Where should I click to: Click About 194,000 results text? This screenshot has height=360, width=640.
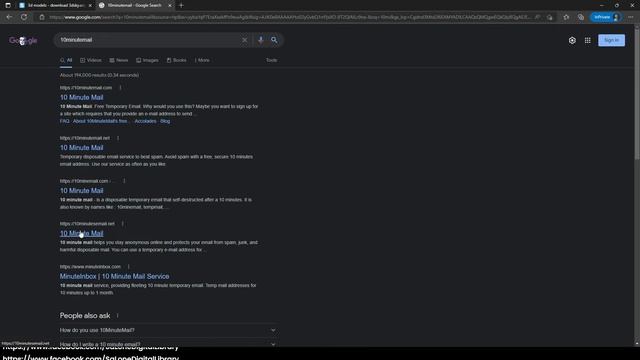[99, 76]
